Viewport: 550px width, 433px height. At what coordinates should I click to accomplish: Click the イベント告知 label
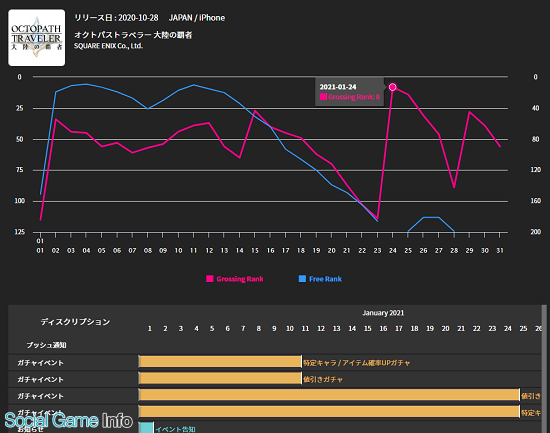pyautogui.click(x=175, y=429)
